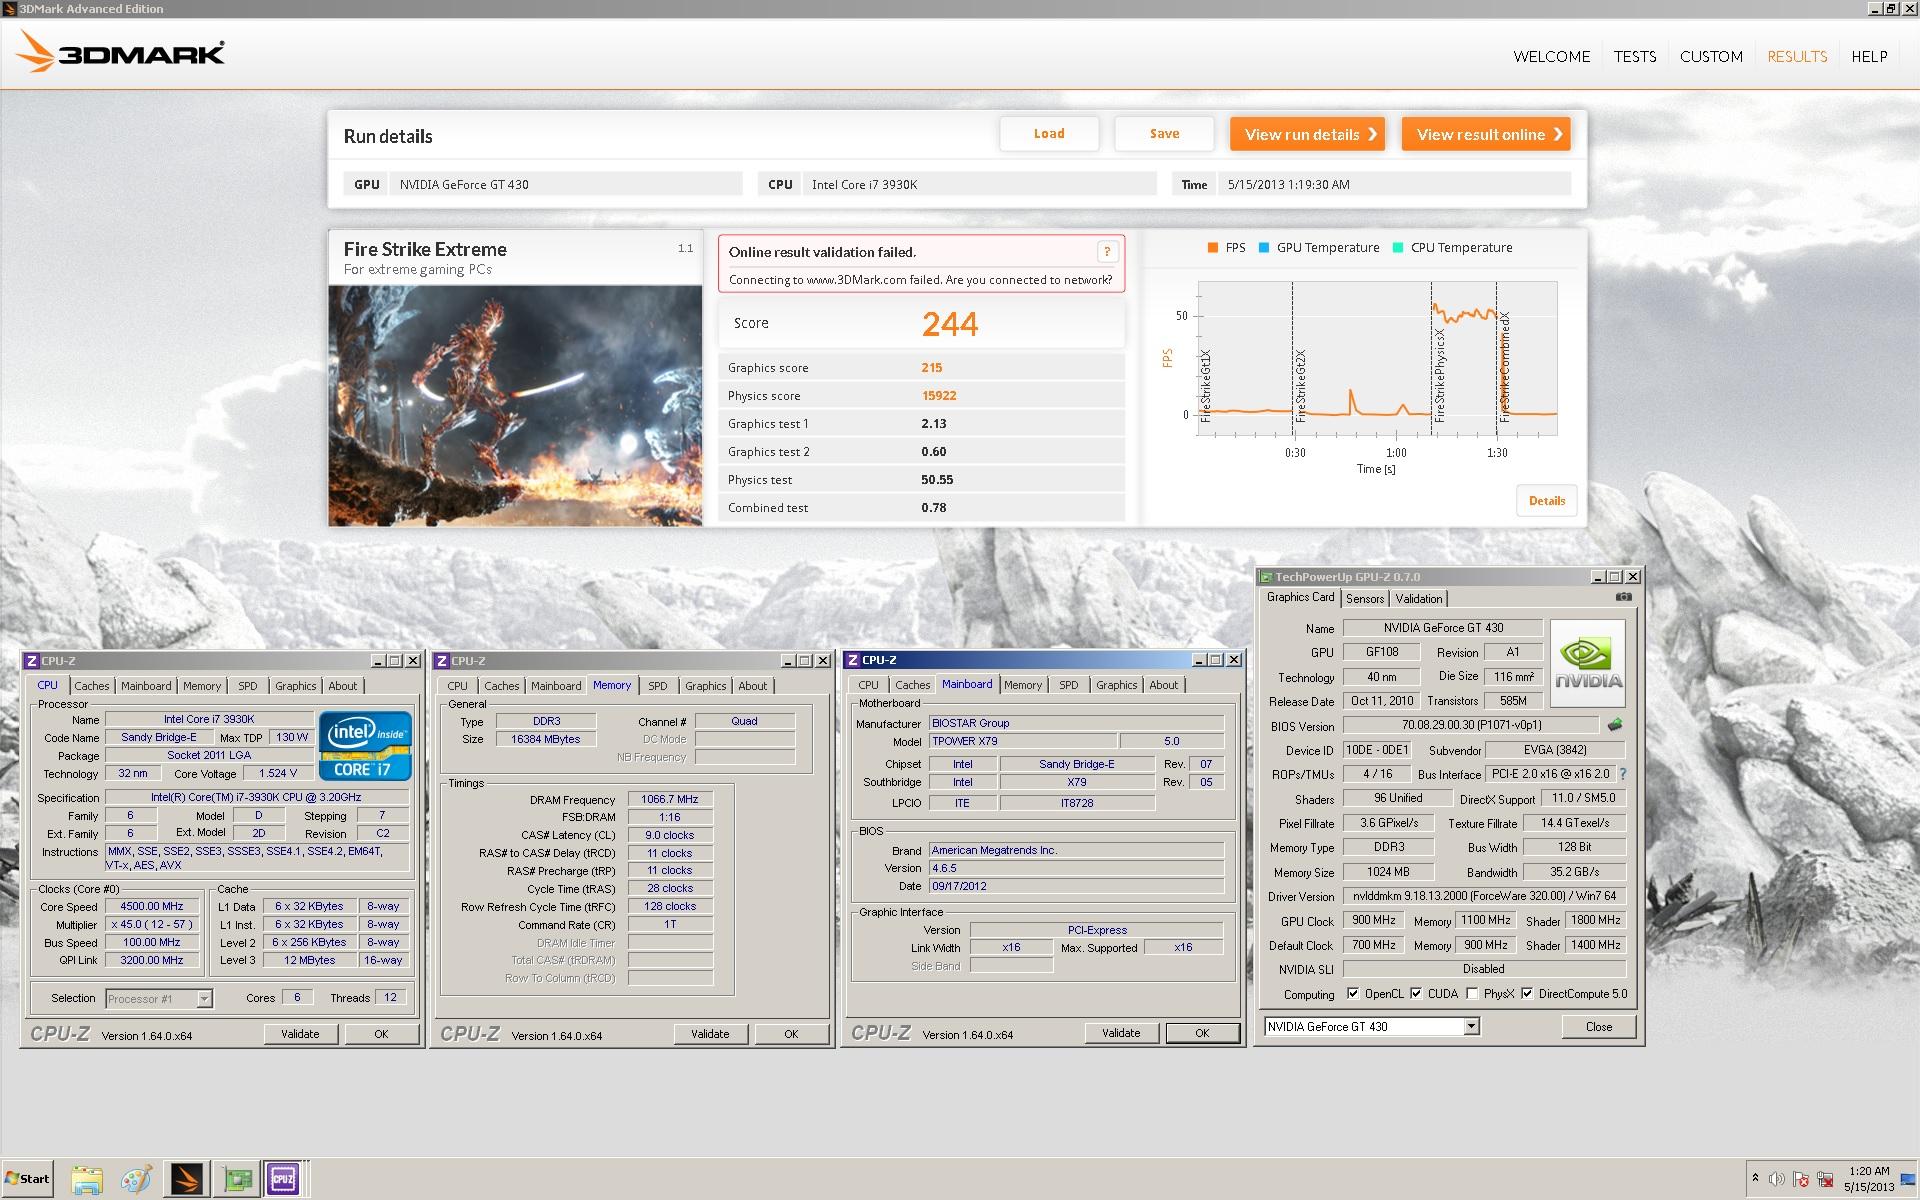This screenshot has width=1920, height=1200.
Task: Show hidden system tray icons
Action: coord(1755,1178)
